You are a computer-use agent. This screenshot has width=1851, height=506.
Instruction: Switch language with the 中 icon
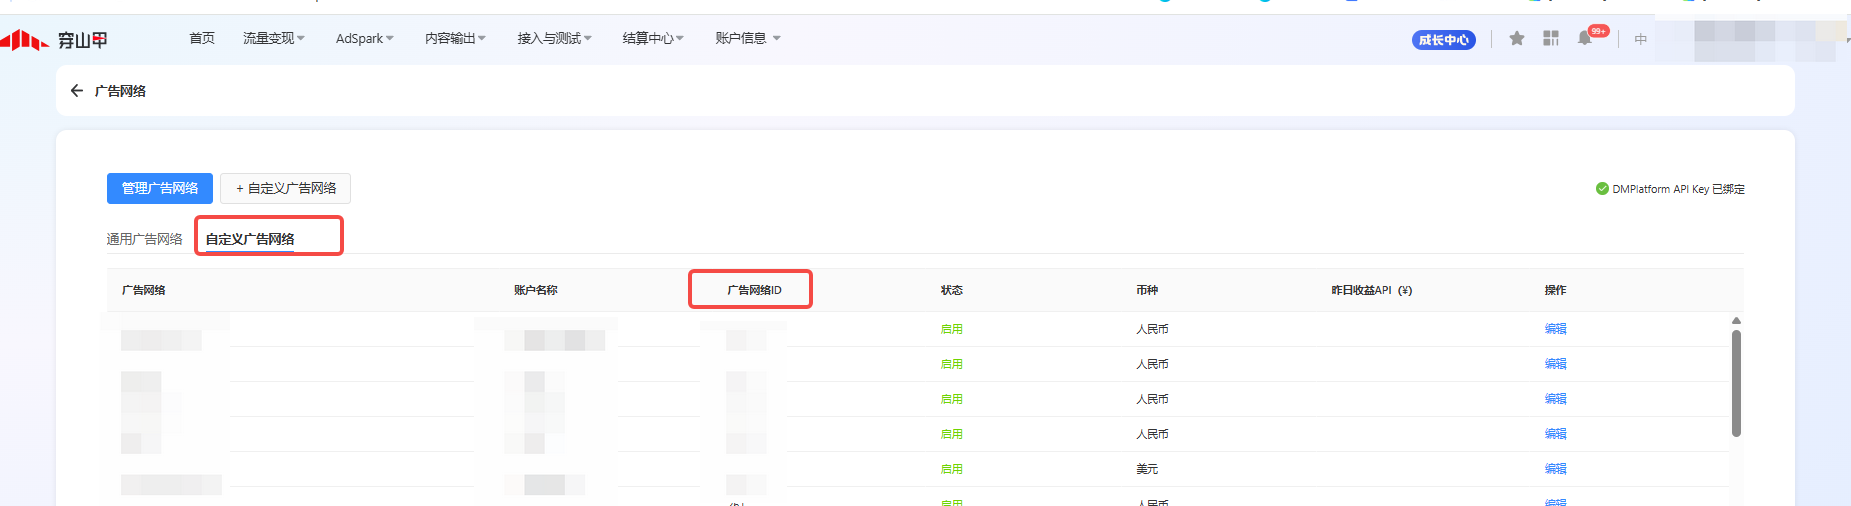(x=1640, y=39)
